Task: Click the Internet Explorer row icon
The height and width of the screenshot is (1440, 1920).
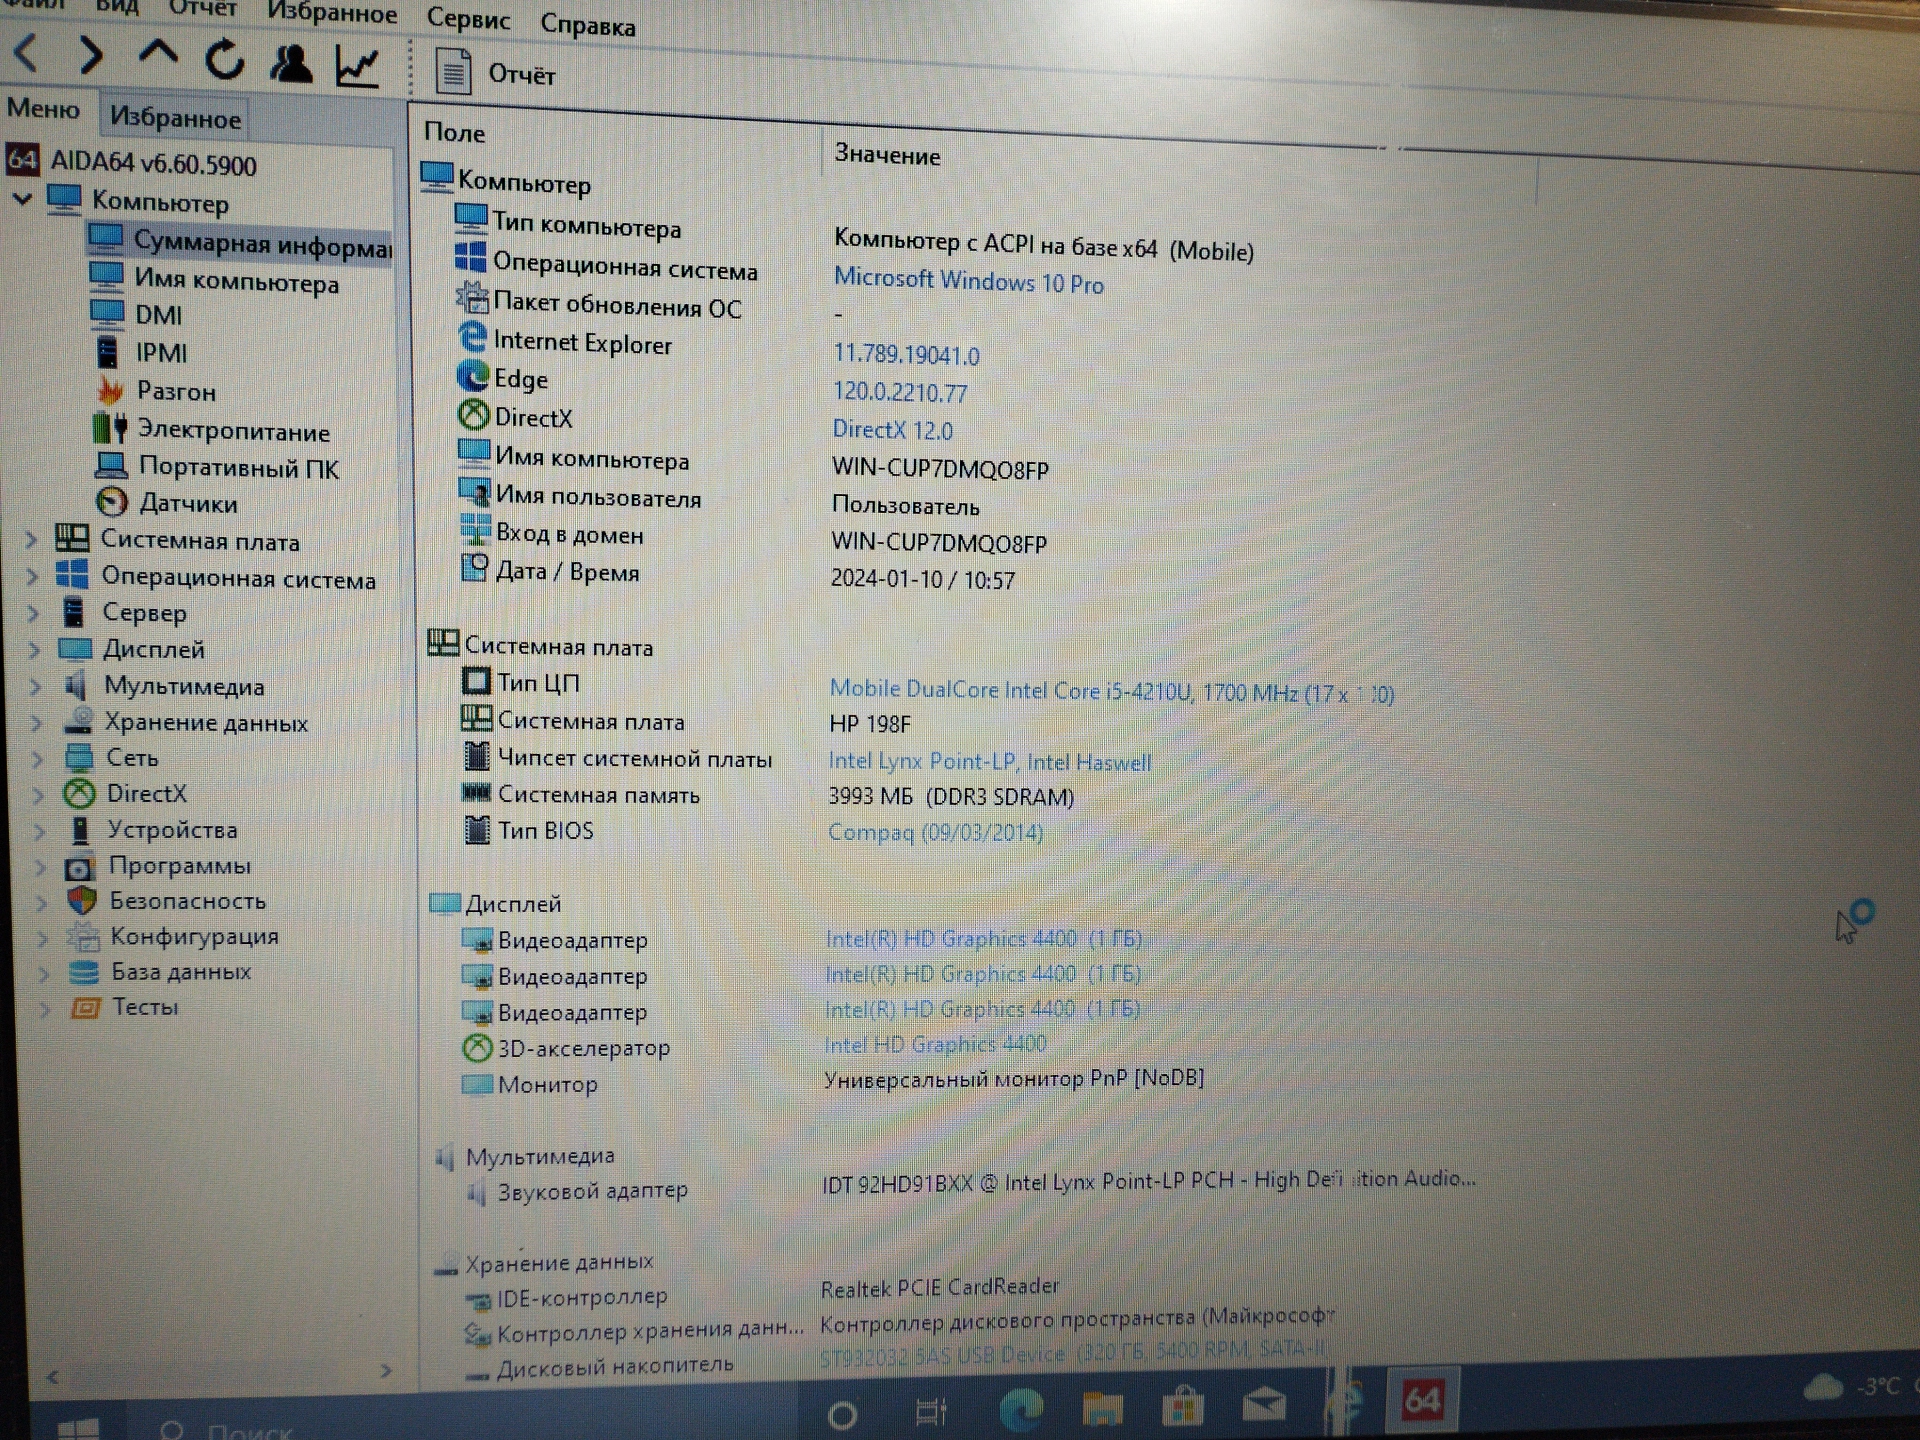Action: [472, 337]
